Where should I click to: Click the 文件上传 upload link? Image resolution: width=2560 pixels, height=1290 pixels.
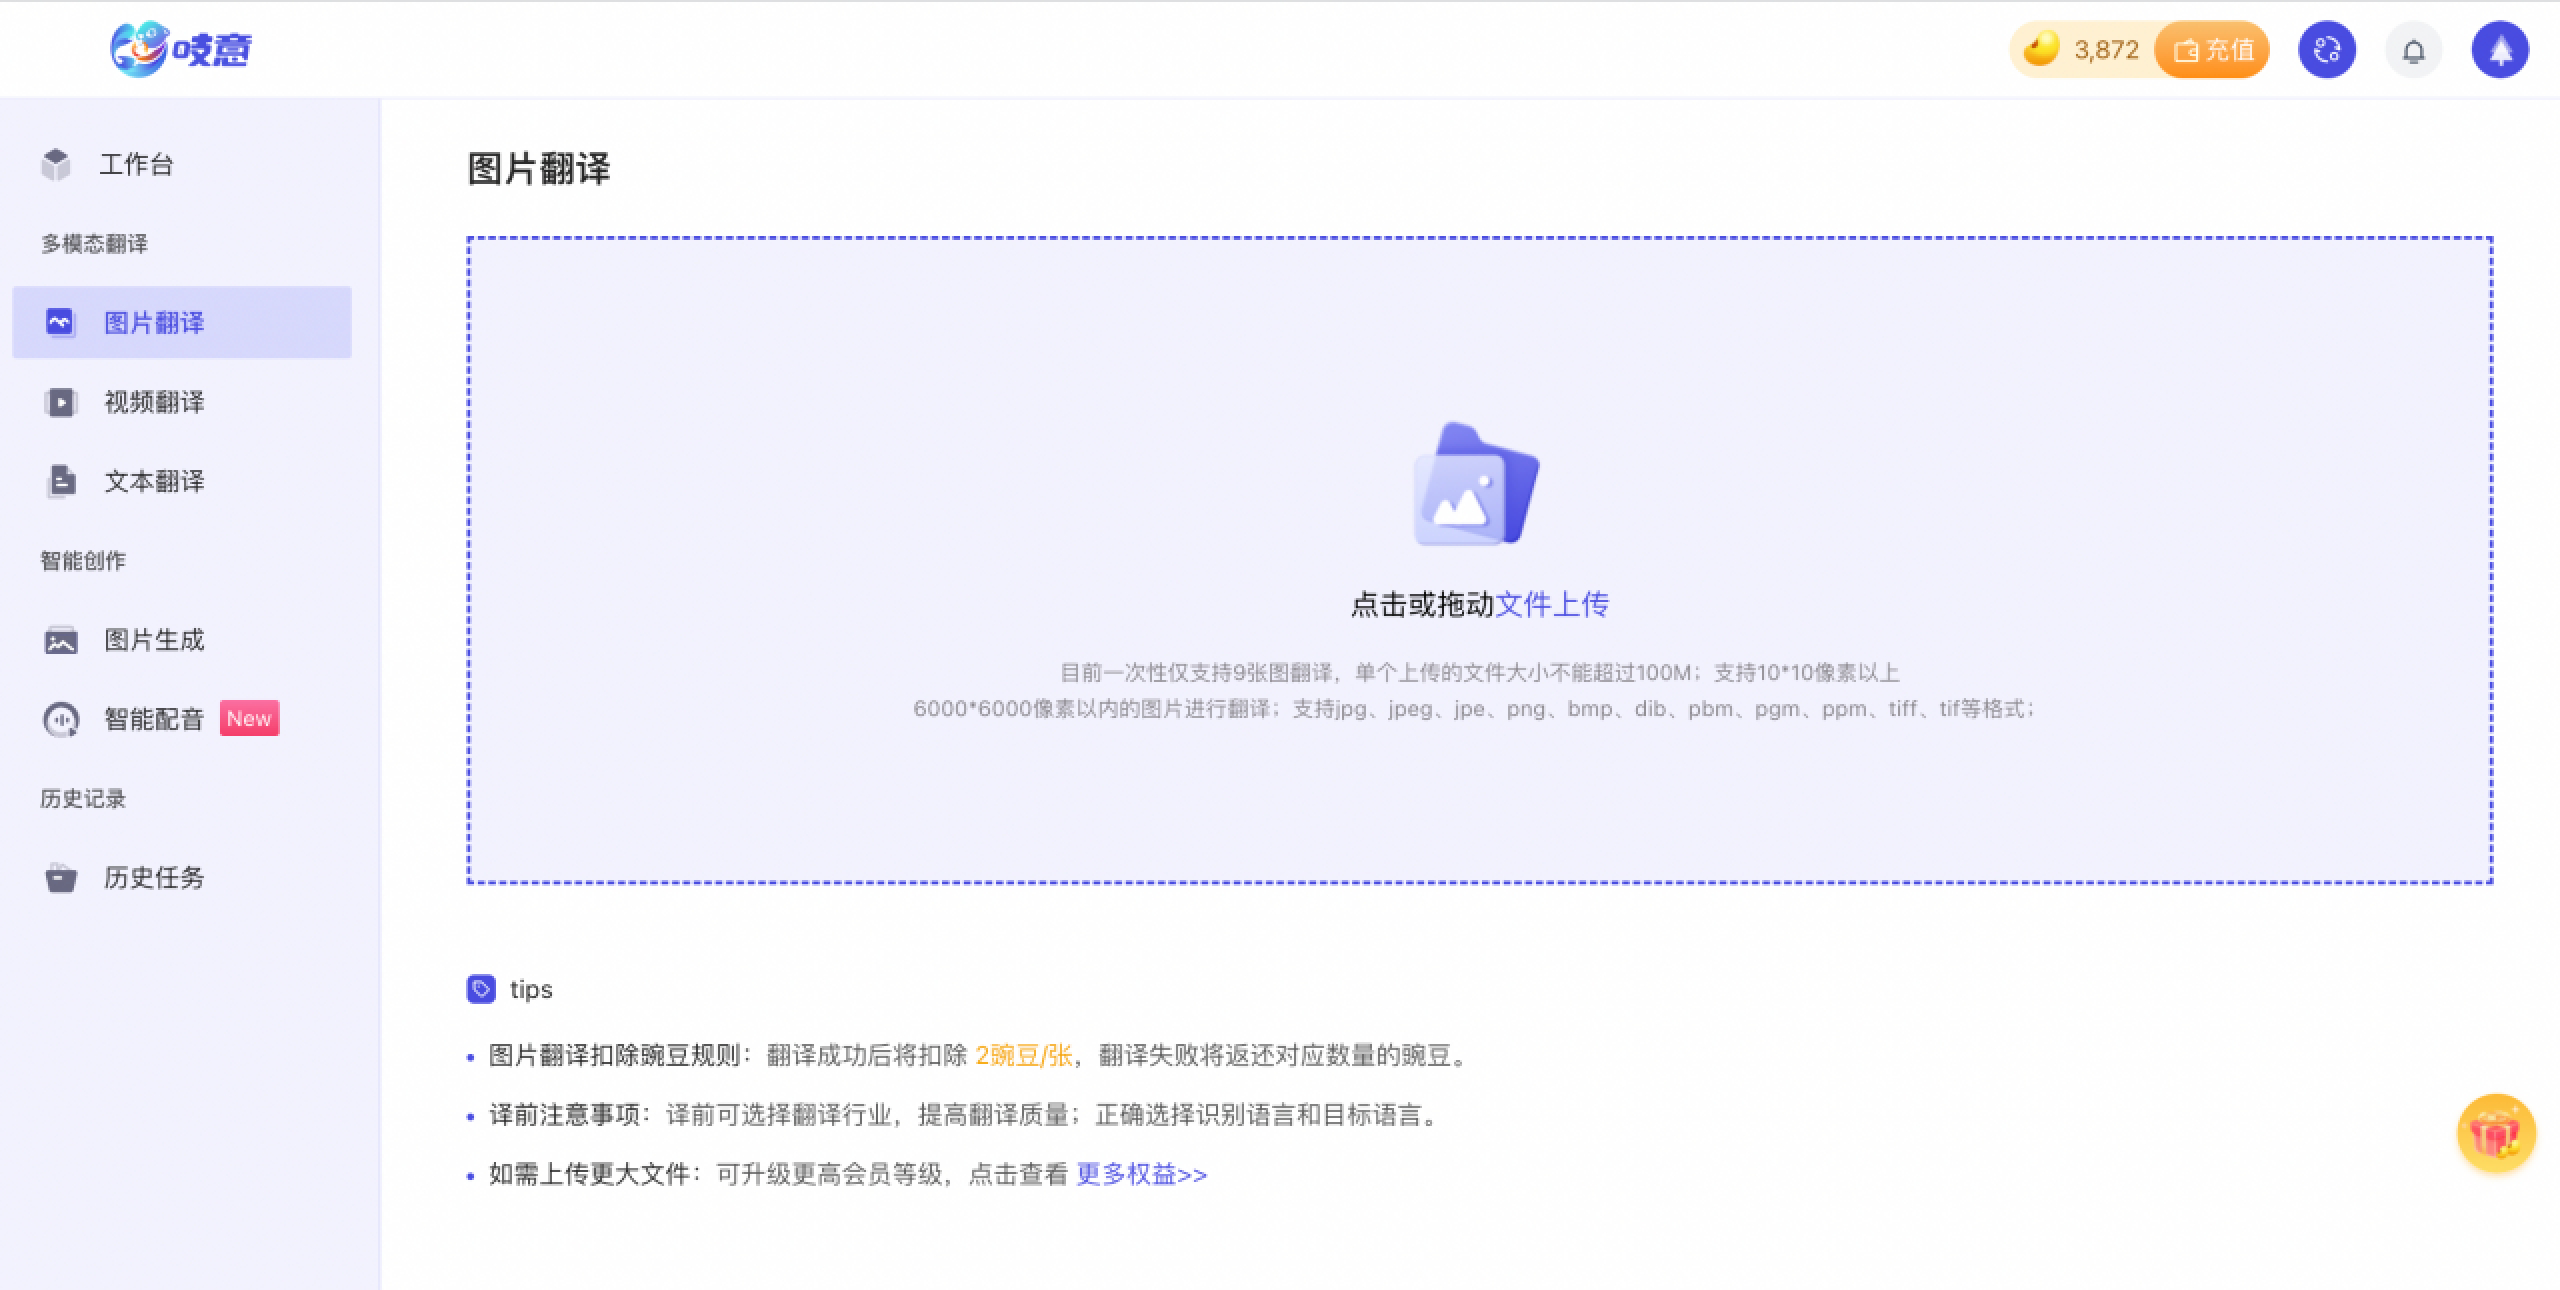point(1552,604)
